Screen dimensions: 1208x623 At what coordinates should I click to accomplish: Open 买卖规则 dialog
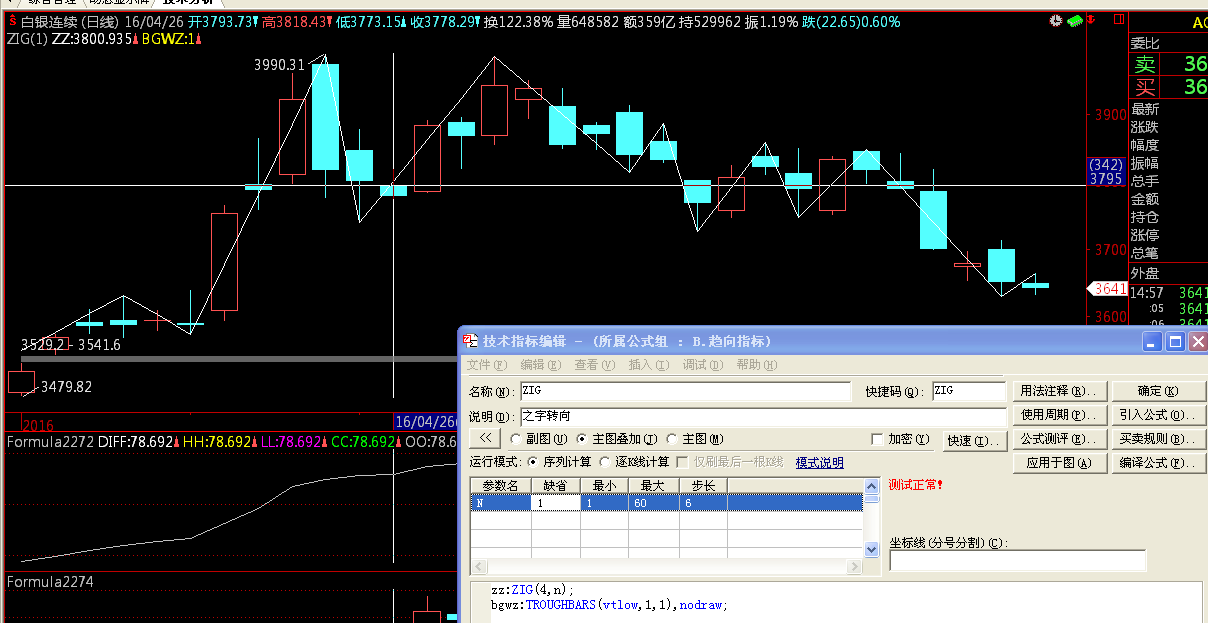1158,439
